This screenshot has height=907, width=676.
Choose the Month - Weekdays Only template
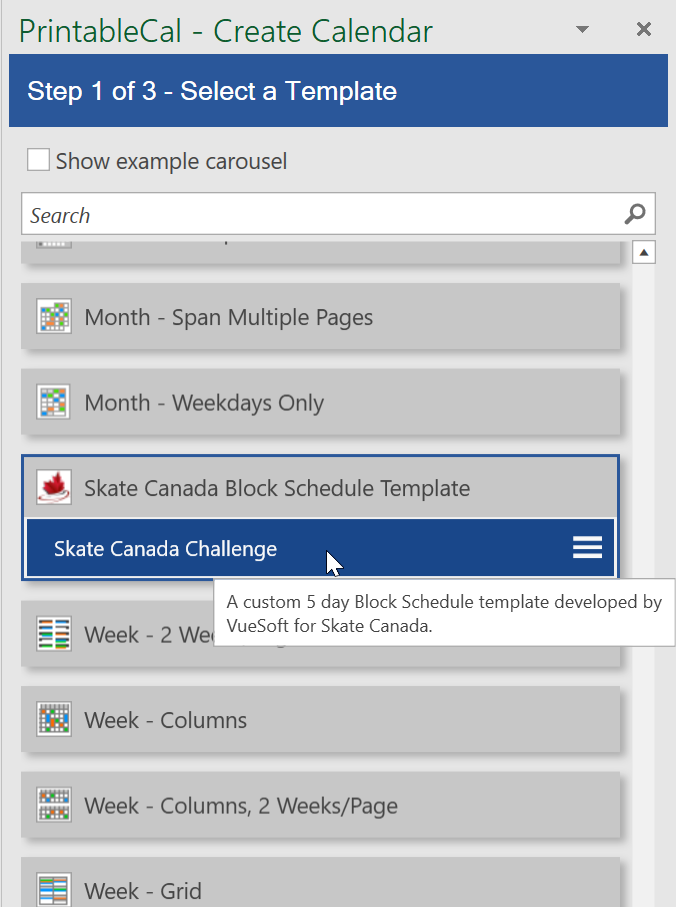click(204, 403)
